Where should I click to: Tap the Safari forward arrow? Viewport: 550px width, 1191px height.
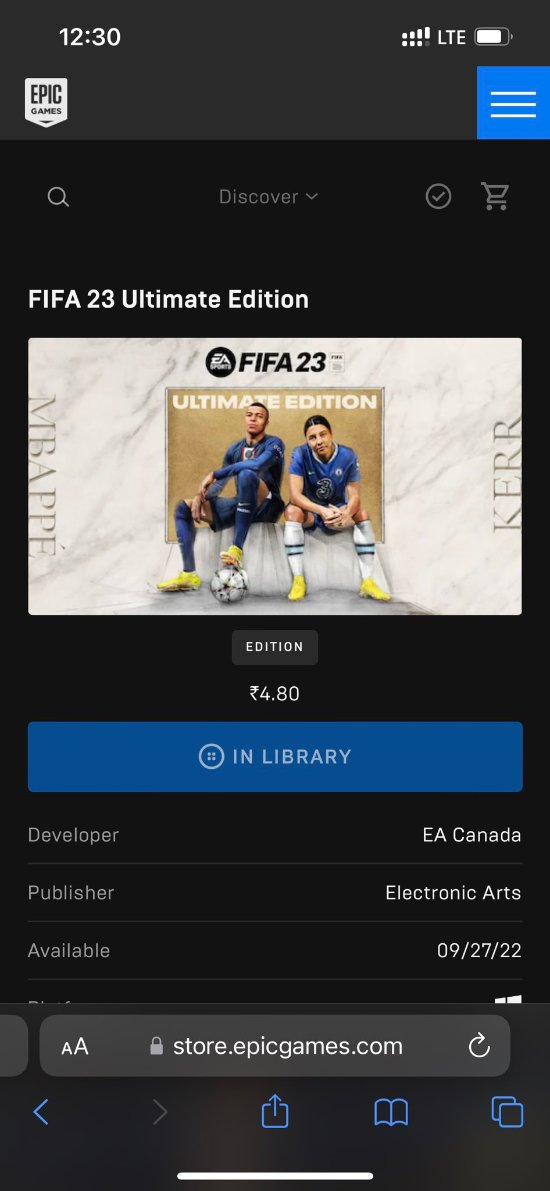160,1113
